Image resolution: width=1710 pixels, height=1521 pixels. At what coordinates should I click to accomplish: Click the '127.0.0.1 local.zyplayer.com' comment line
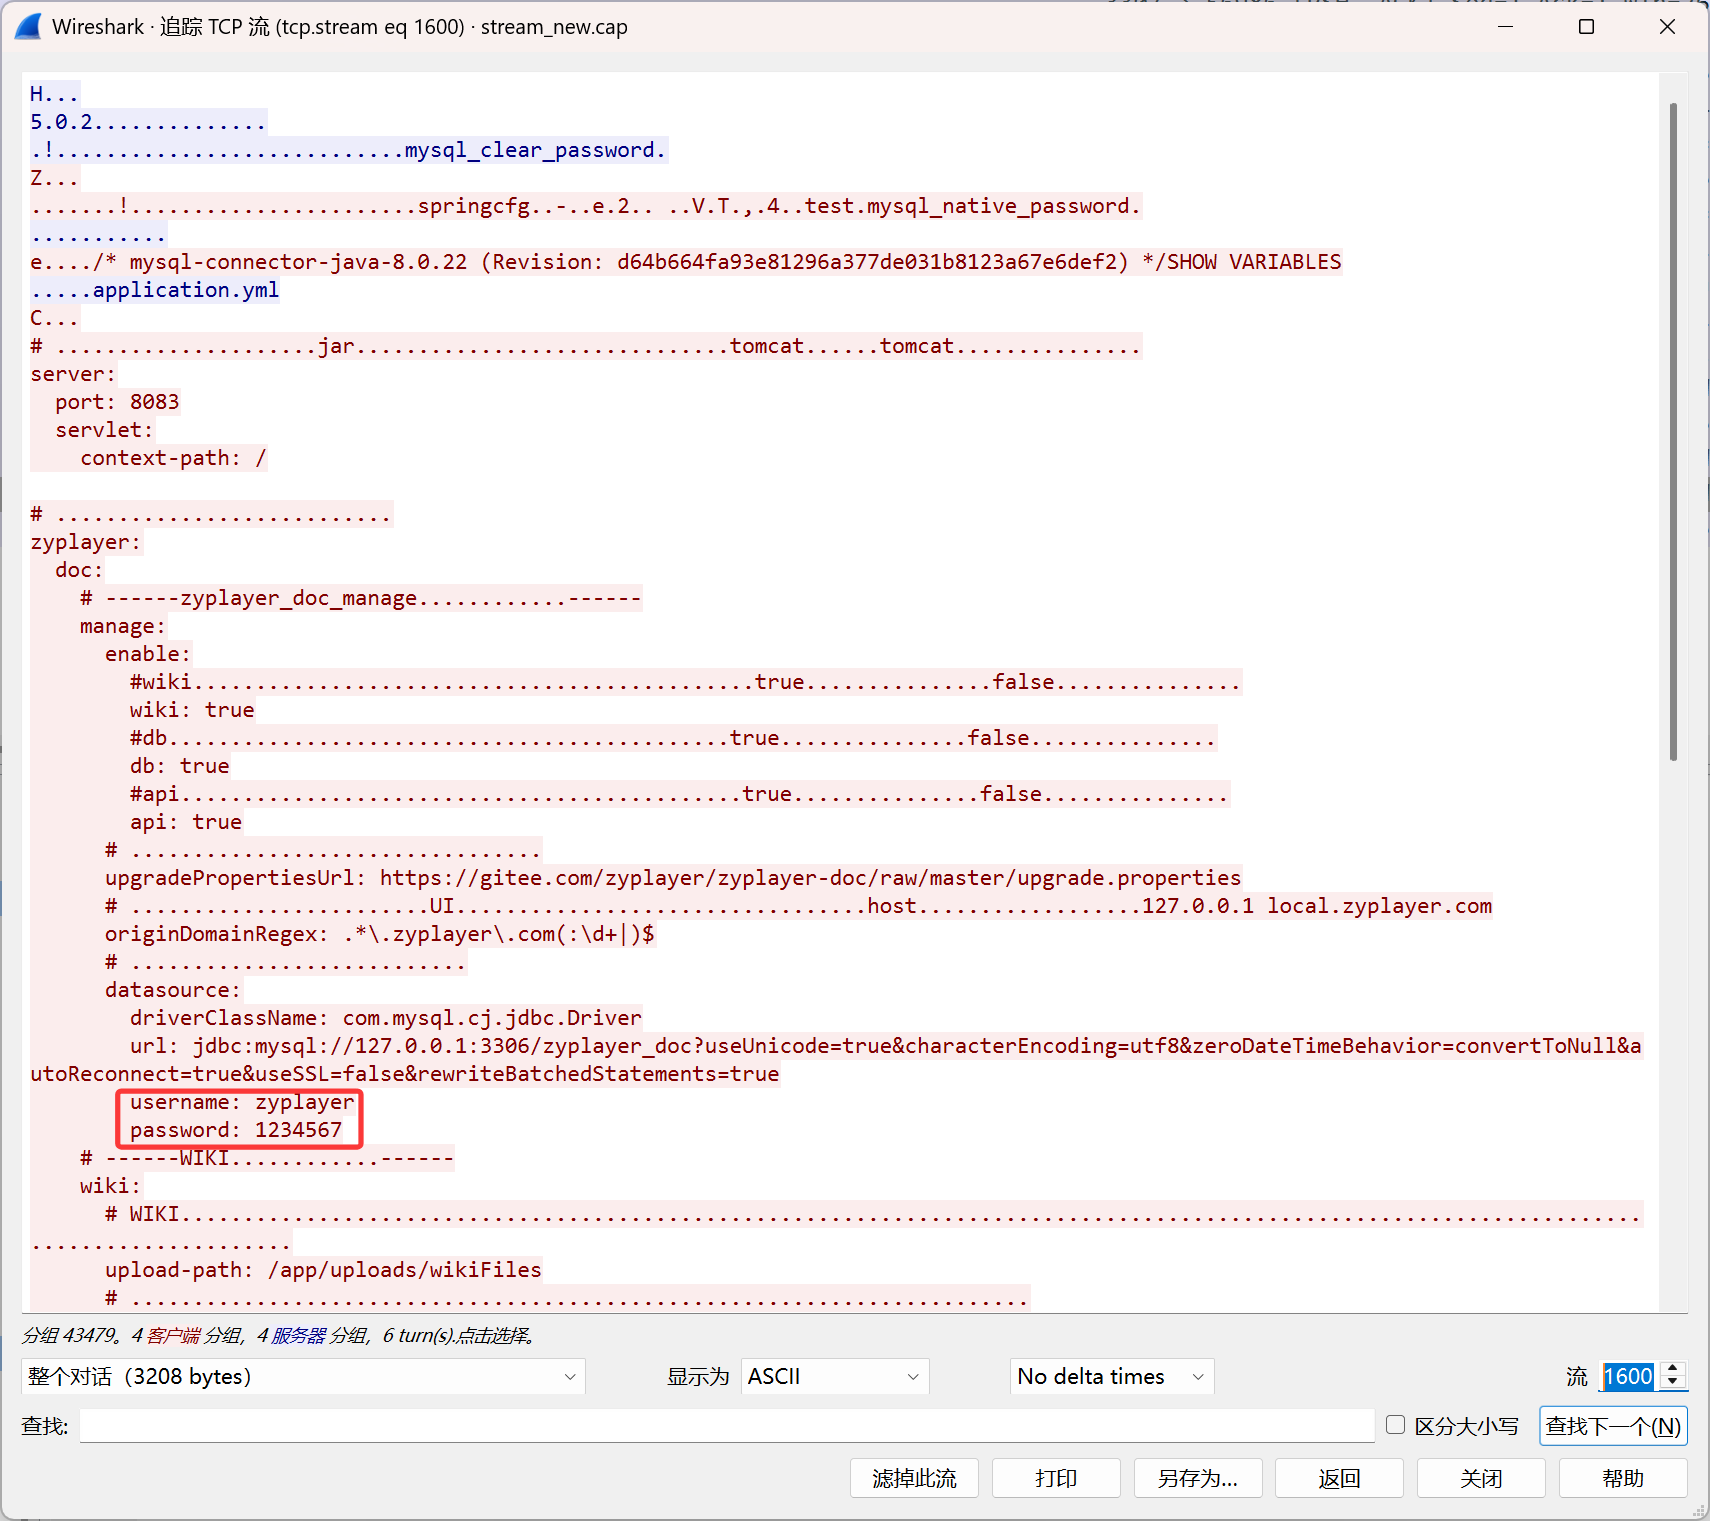(x=799, y=906)
